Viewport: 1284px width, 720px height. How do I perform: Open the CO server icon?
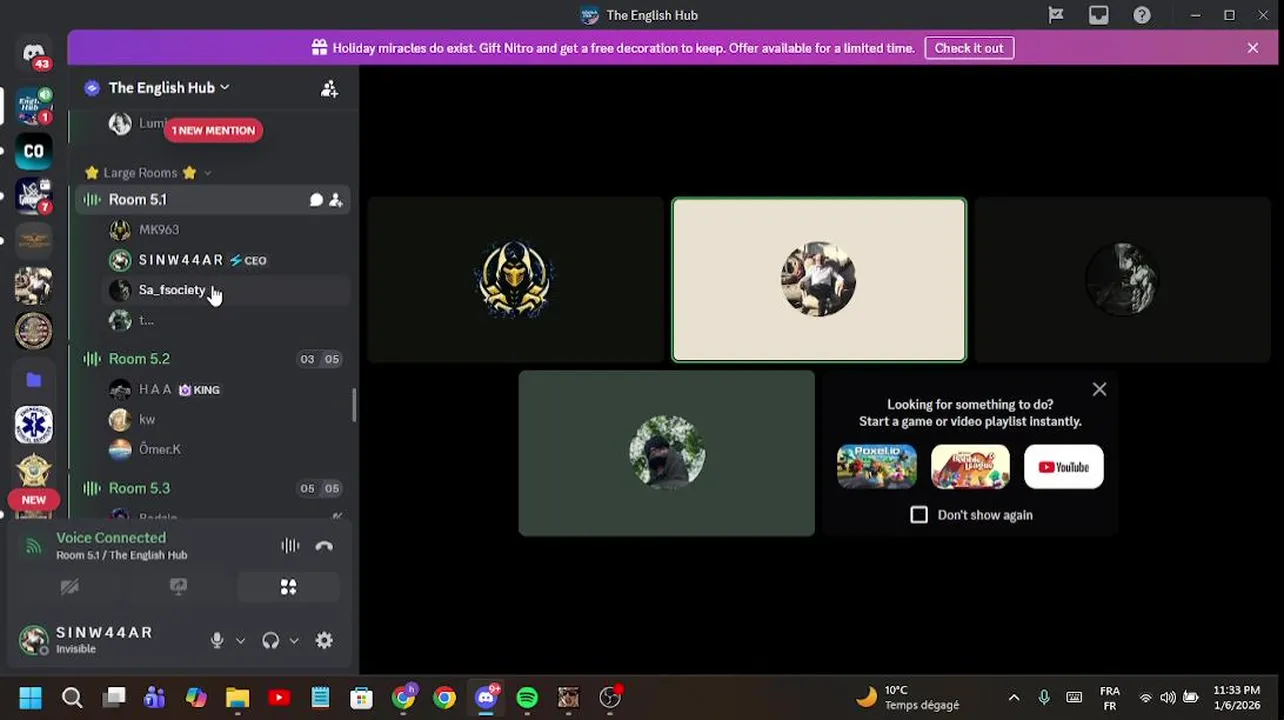pos(34,151)
